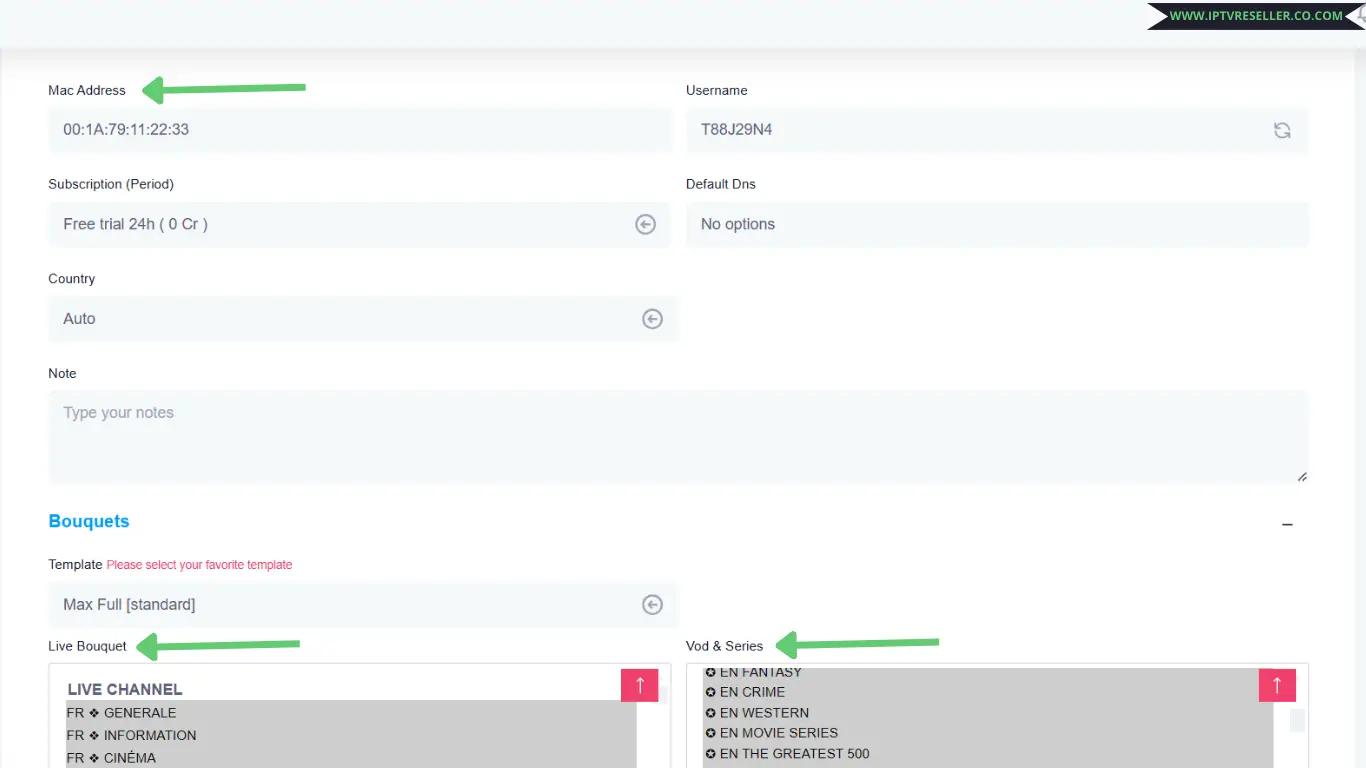Select EN WESTERN in Vod & Series

click(x=764, y=713)
